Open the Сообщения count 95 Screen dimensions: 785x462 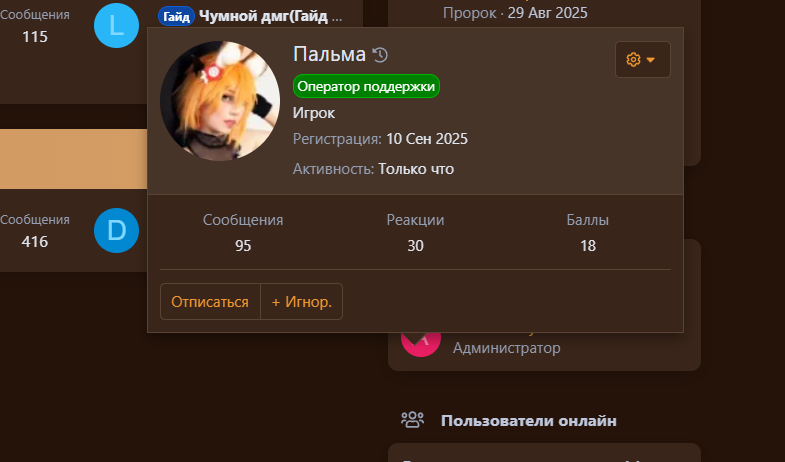point(243,246)
